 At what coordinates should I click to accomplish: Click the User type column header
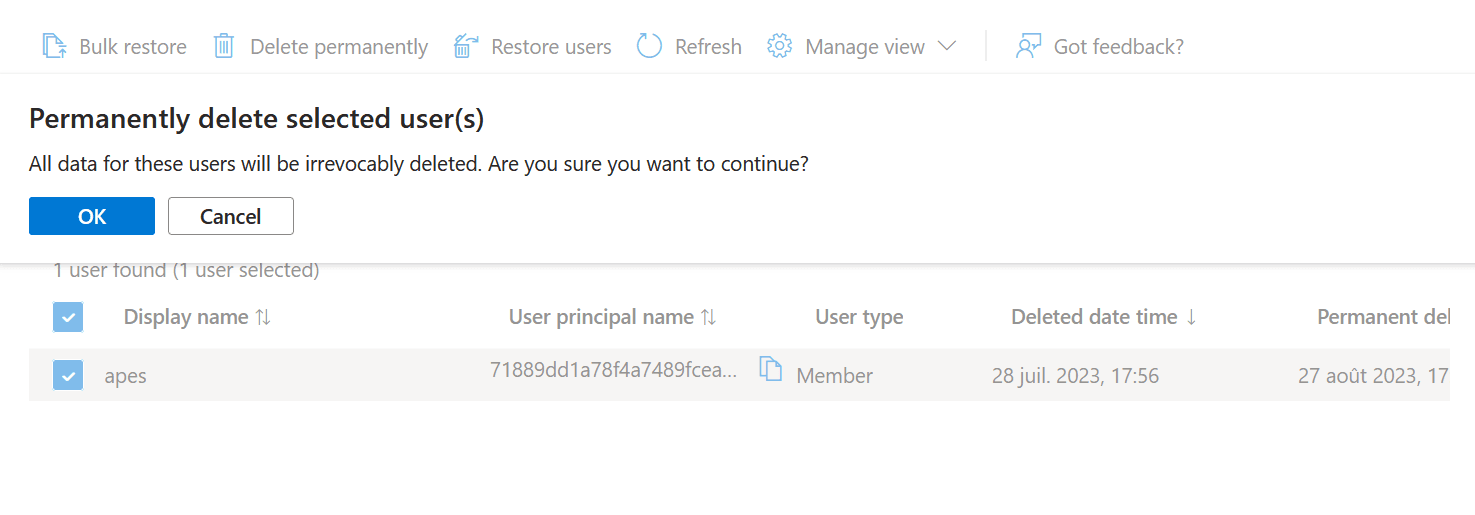click(x=859, y=317)
